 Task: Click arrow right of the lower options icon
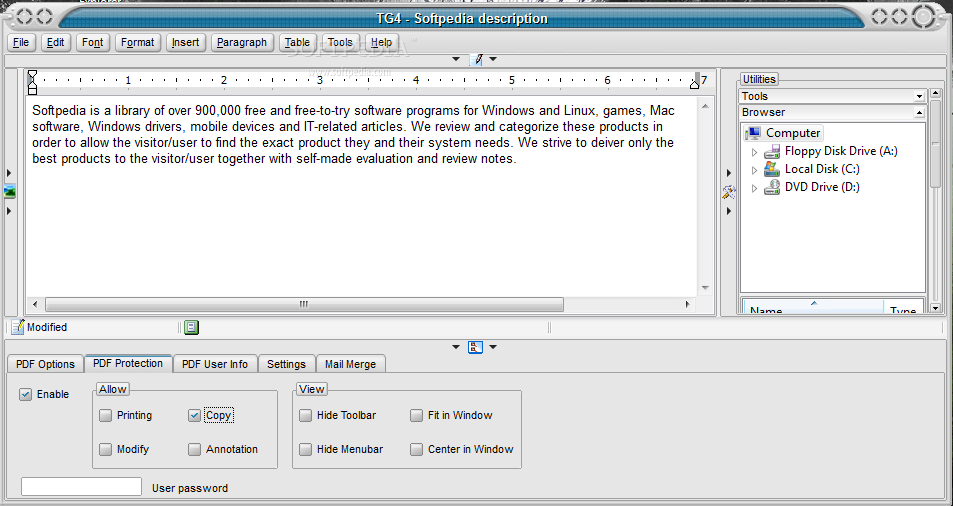pos(493,347)
